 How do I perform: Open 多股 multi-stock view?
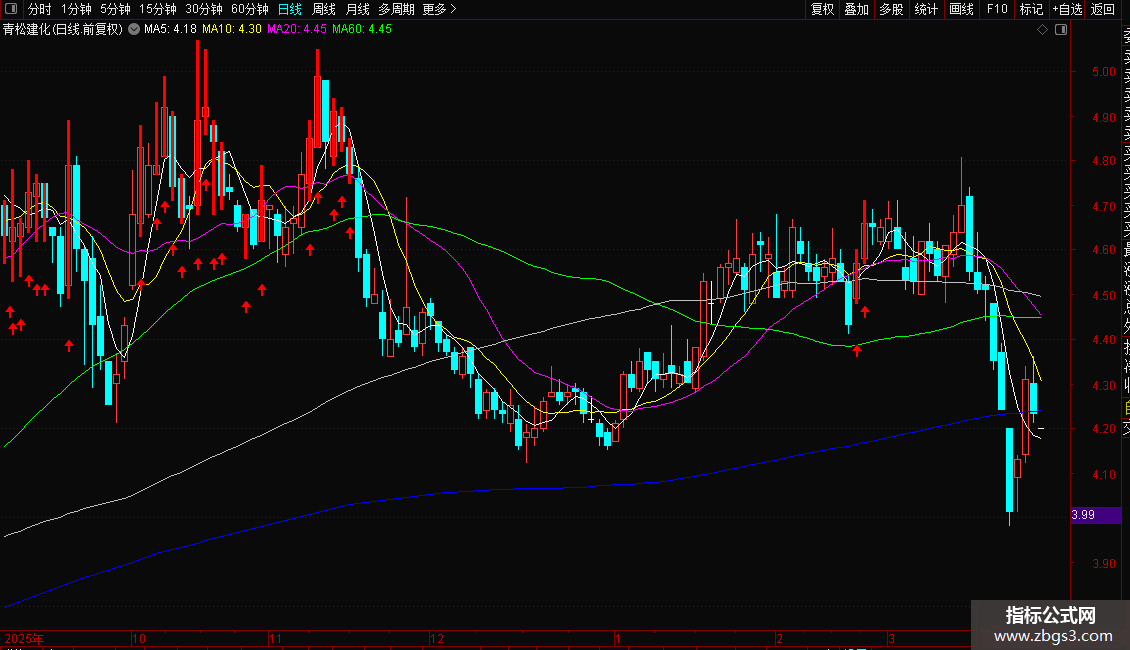[891, 9]
